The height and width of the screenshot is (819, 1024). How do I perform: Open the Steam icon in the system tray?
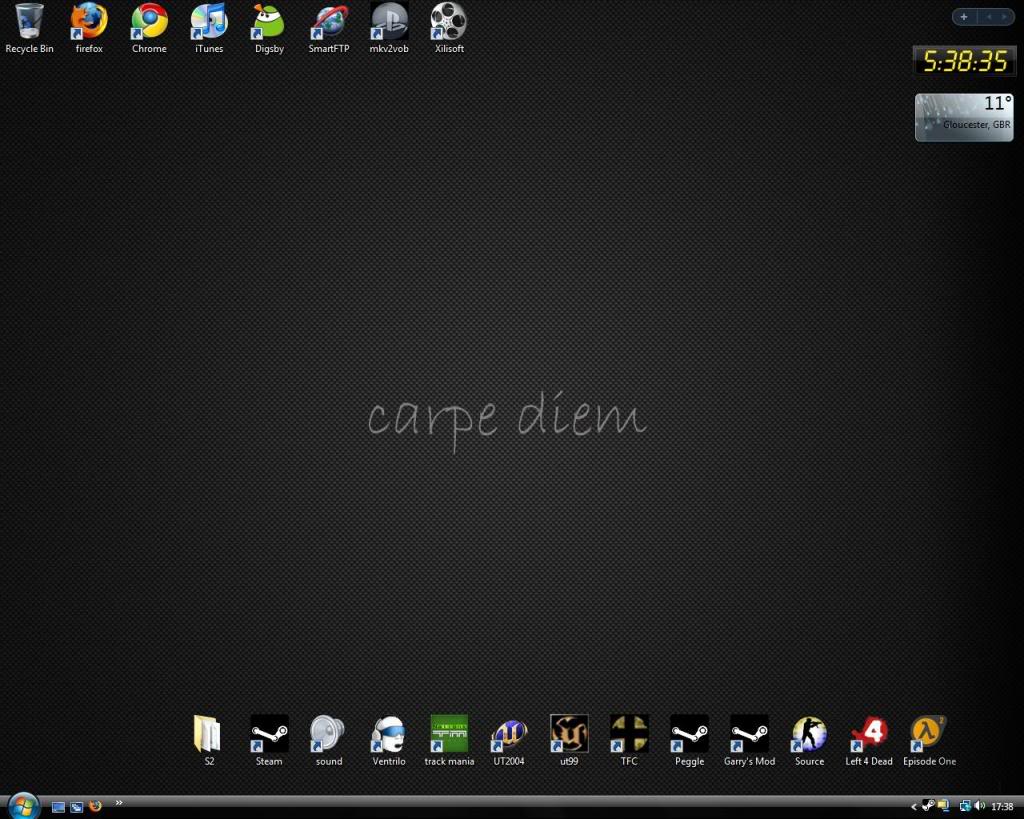pyautogui.click(x=927, y=806)
